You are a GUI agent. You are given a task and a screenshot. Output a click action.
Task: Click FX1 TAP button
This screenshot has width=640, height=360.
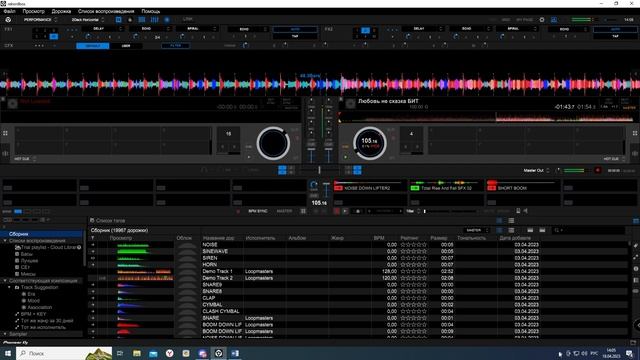point(295,36)
